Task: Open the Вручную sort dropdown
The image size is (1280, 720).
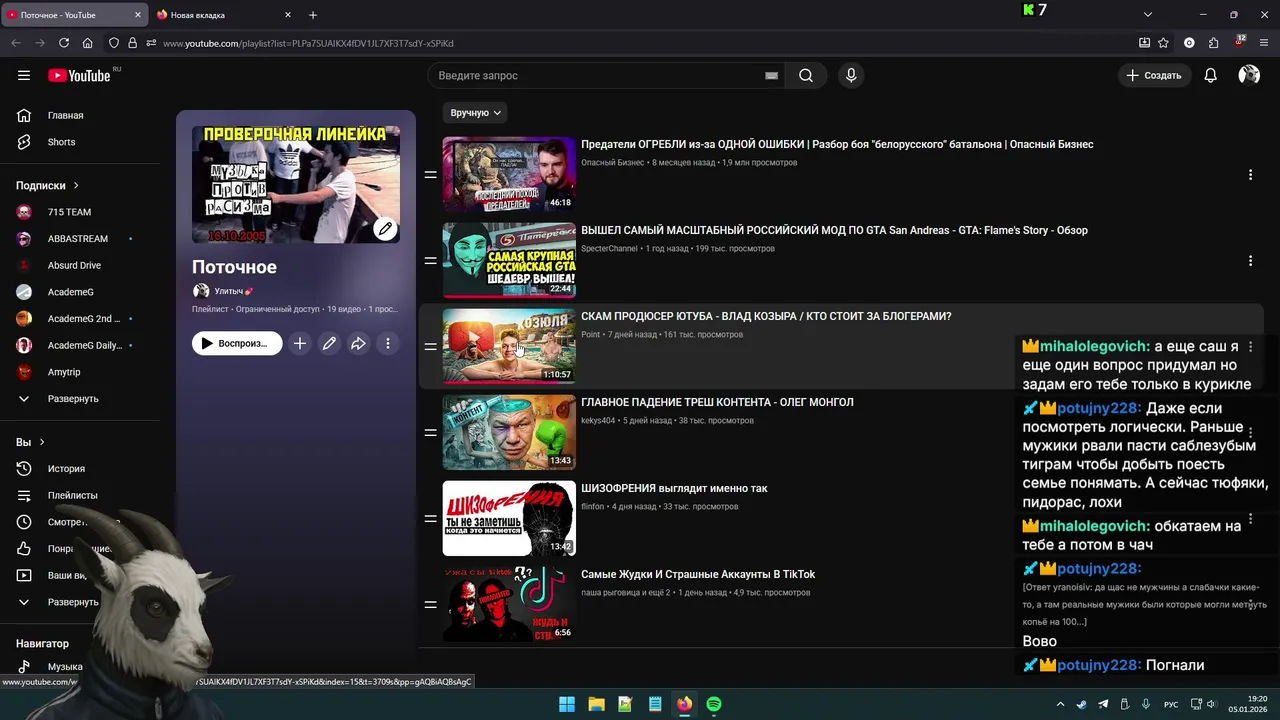Action: tap(476, 113)
